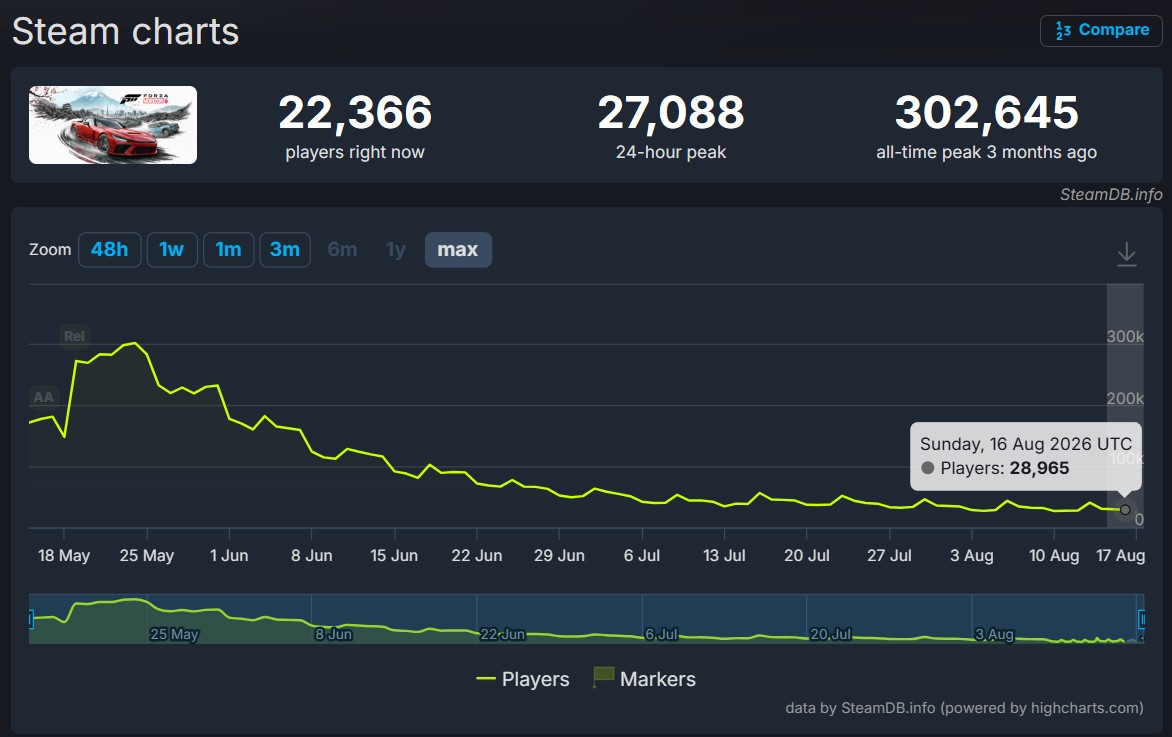Image resolution: width=1172 pixels, height=737 pixels.
Task: Click the 29 Jun axis label
Action: (559, 555)
